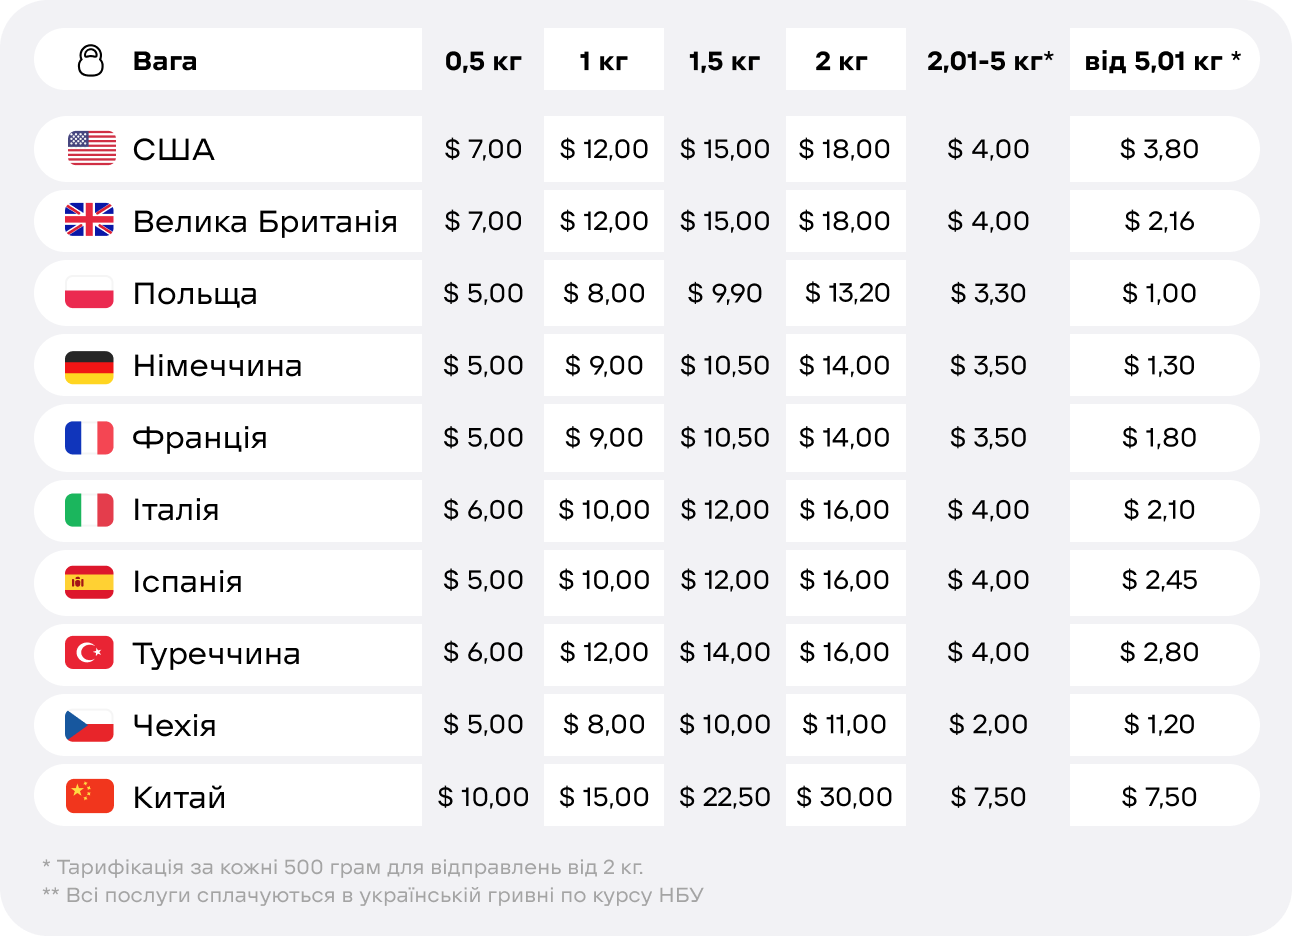This screenshot has width=1292, height=936.
Task: Click the Туреччина row label
Action: (x=217, y=654)
